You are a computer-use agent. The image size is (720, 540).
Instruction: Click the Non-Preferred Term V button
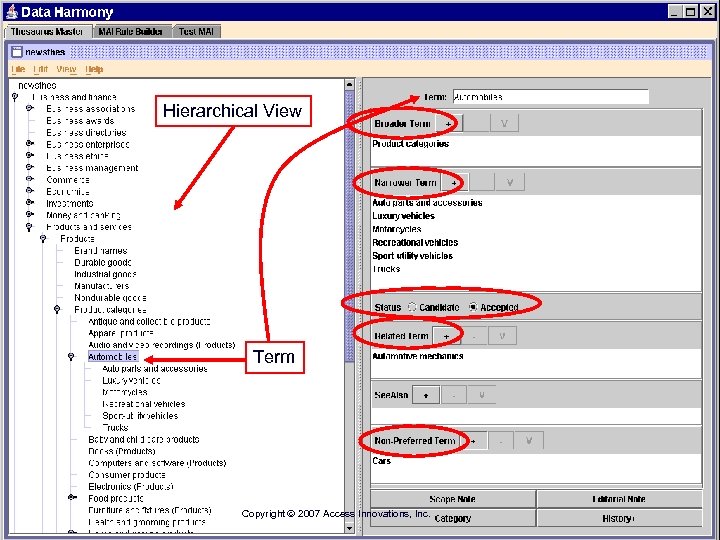[529, 441]
